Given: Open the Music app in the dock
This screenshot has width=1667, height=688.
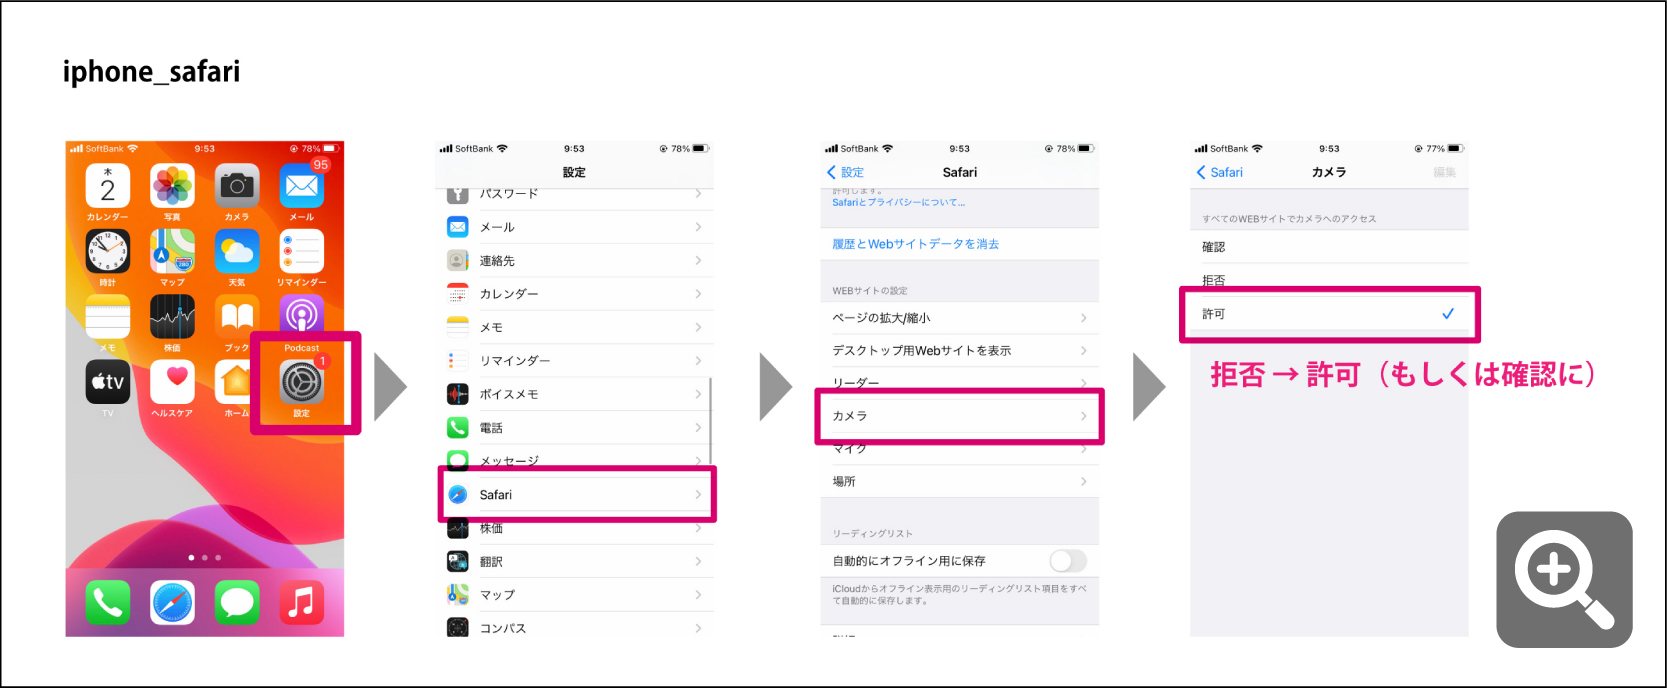Looking at the screenshot, I should [302, 603].
